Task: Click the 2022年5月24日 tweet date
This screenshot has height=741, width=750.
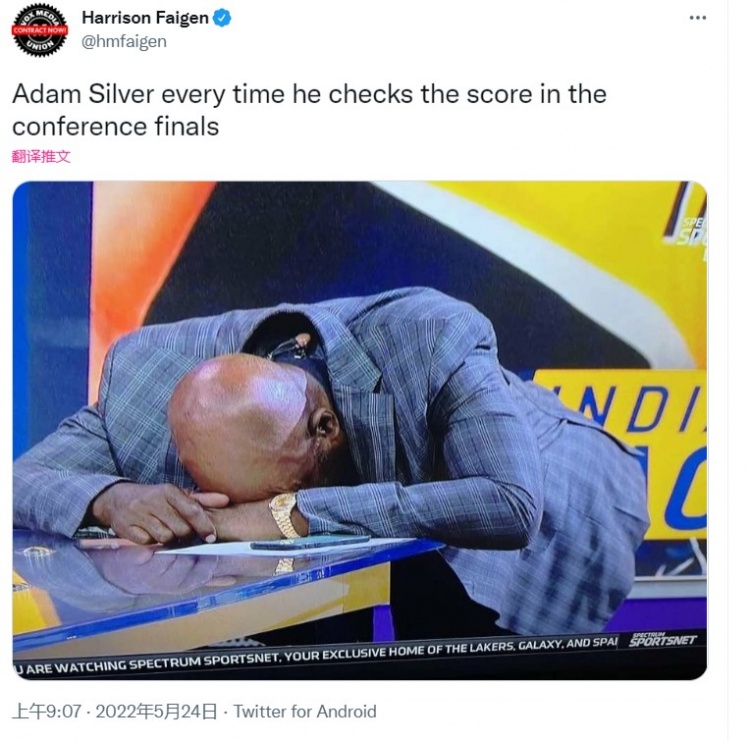Action: tap(156, 711)
